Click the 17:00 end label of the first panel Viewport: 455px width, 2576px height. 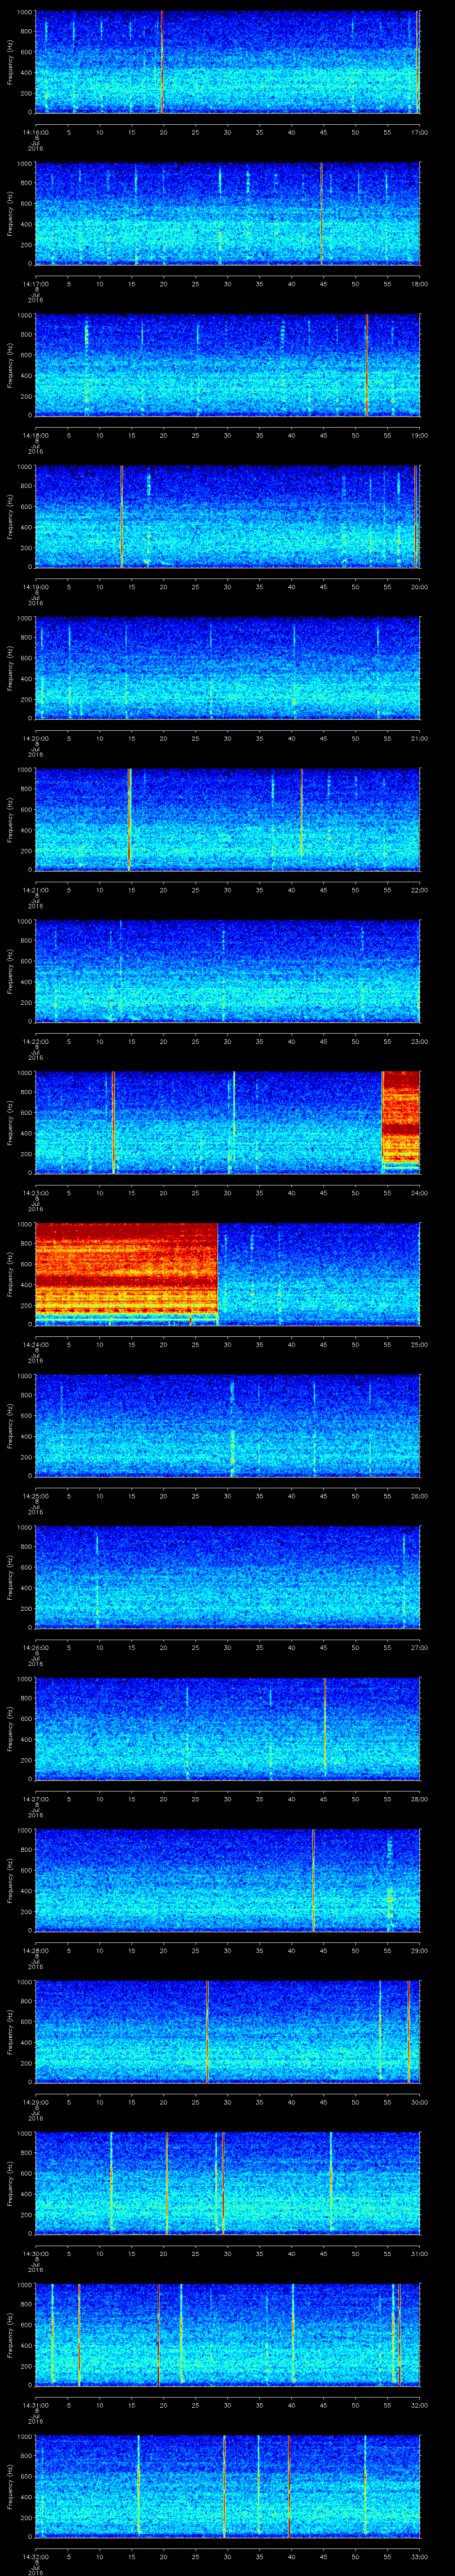420,132
